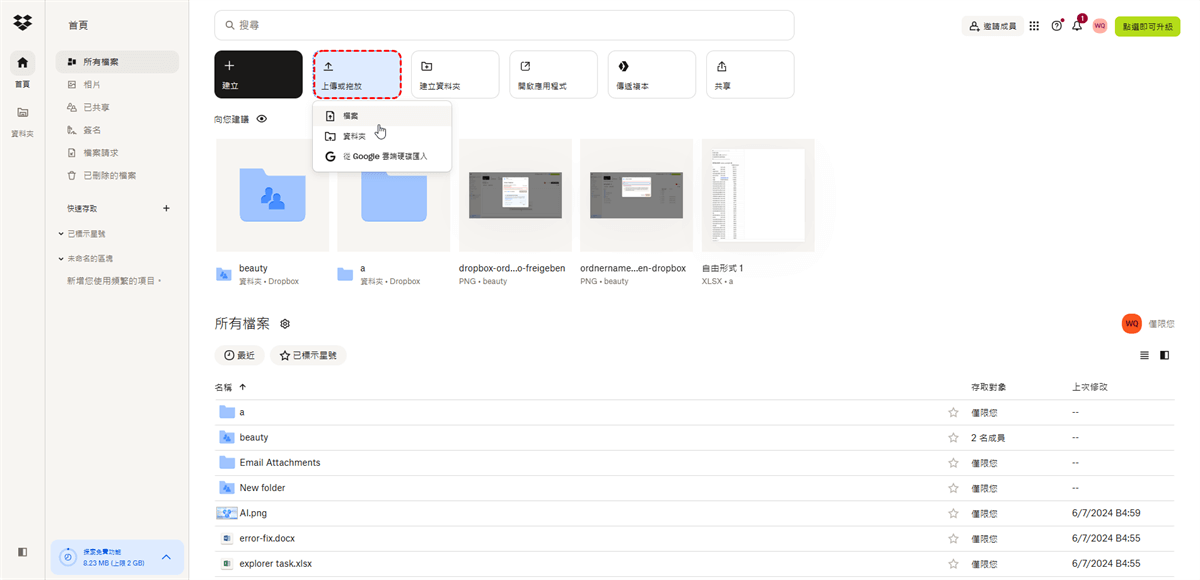Viewport: 1200px width, 580px height.
Task: Star the folder a row
Action: 953,412
